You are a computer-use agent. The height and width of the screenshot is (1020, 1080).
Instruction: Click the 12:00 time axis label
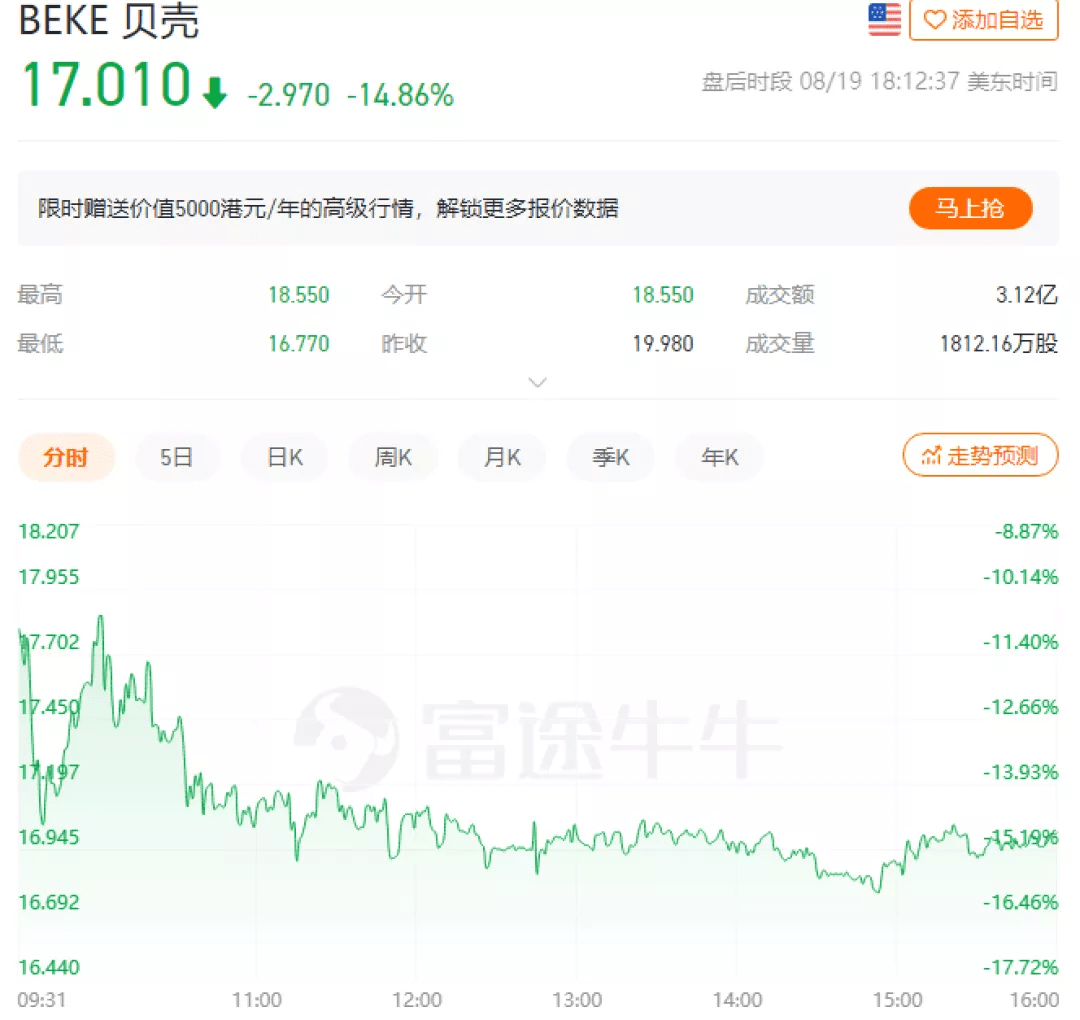(x=417, y=999)
